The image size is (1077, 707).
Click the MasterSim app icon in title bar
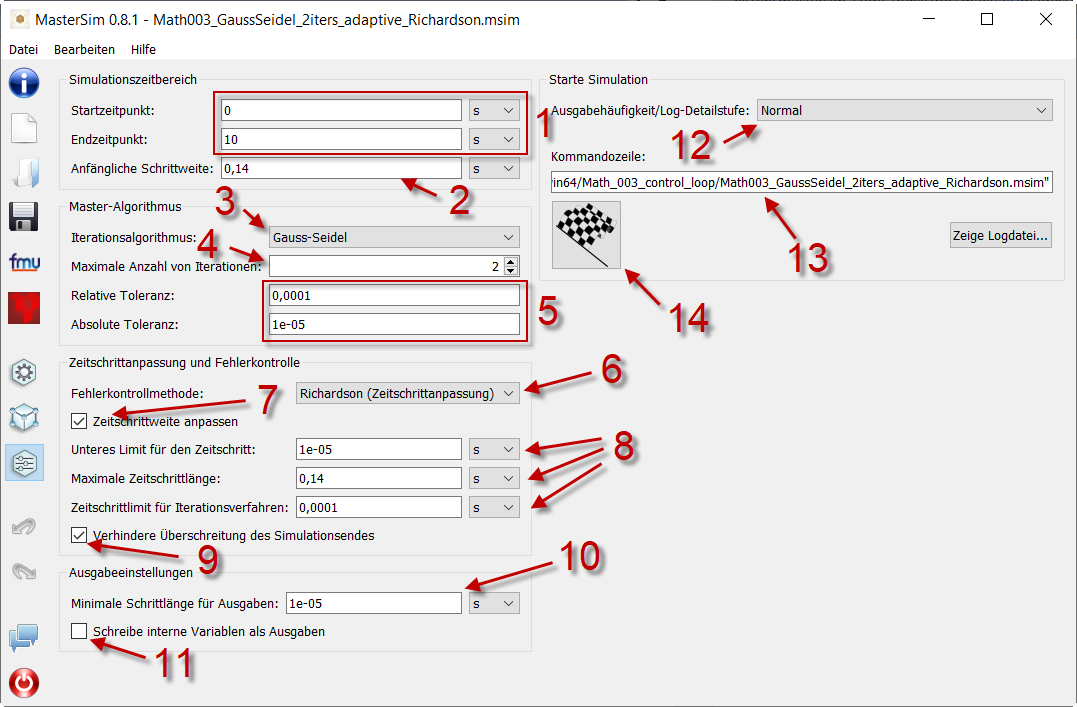click(20, 19)
